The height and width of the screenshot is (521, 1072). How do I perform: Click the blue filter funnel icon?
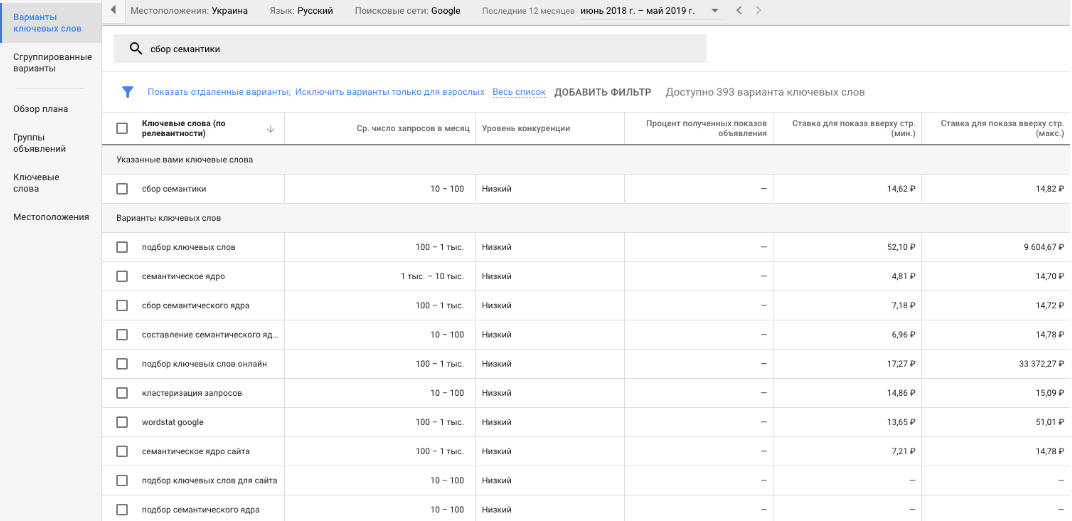pyautogui.click(x=127, y=92)
